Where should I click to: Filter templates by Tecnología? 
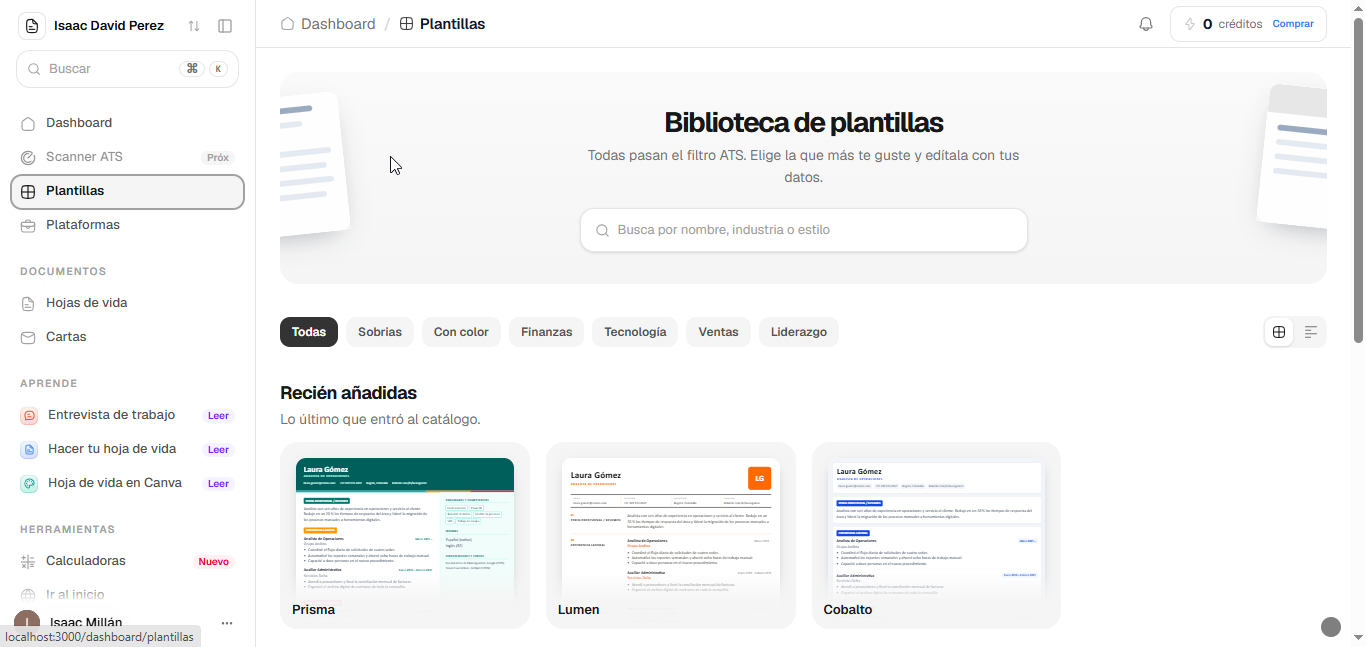[635, 332]
